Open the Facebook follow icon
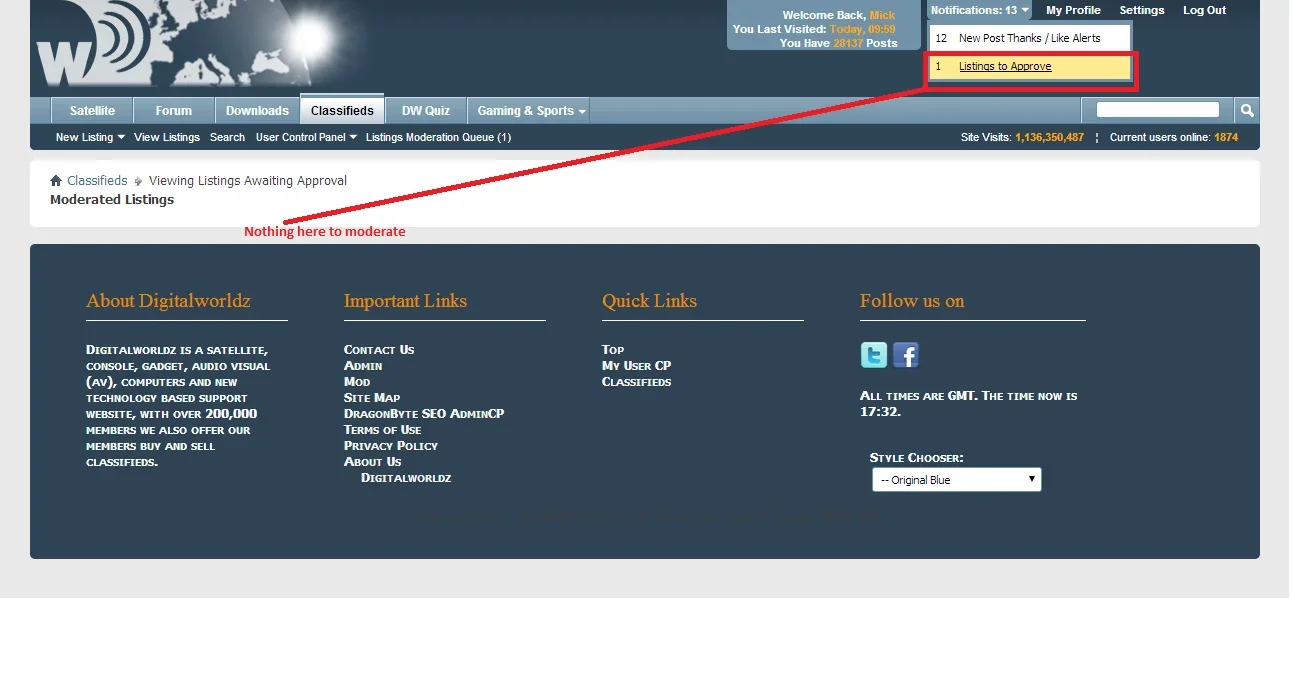This screenshot has height=688, width=1292. [906, 355]
